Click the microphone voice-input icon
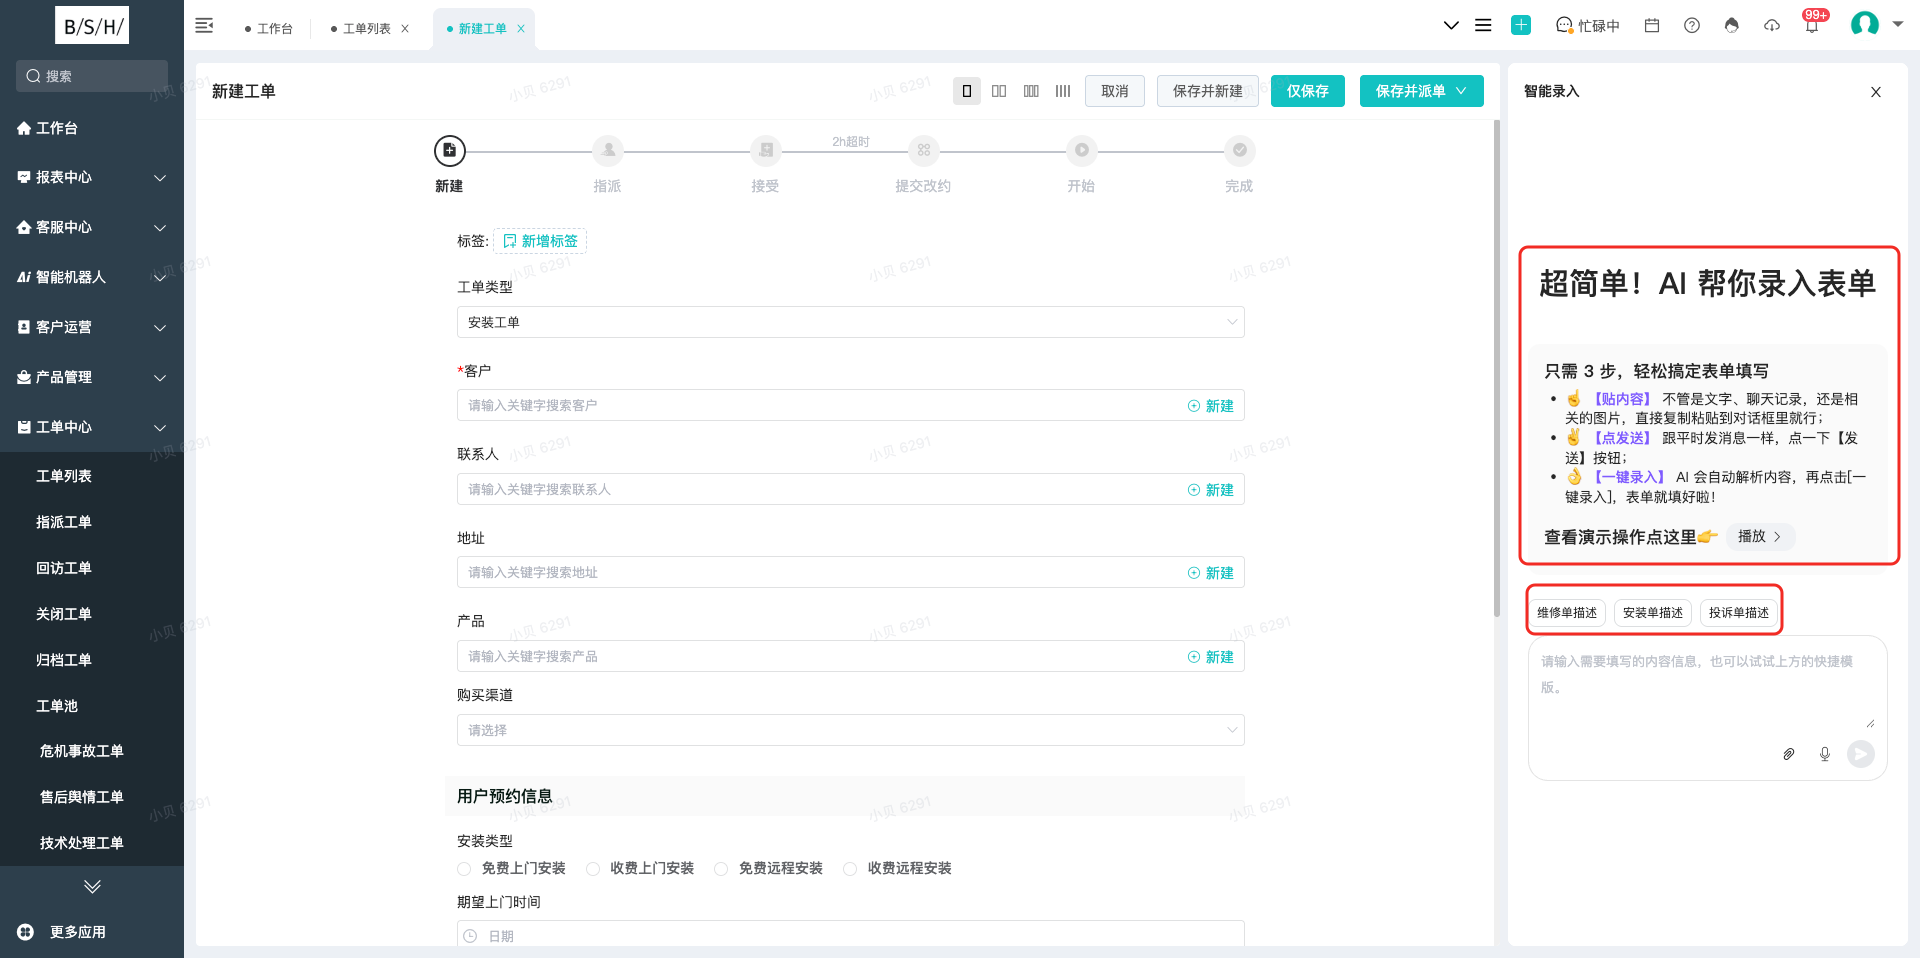The image size is (1920, 958). click(x=1825, y=754)
